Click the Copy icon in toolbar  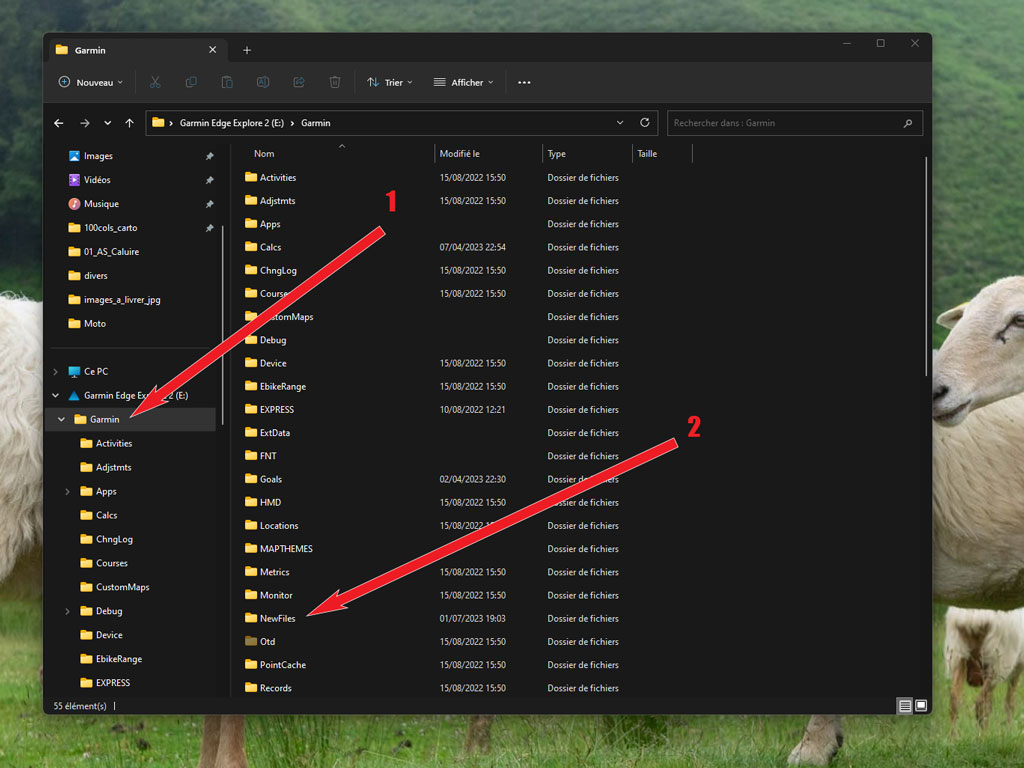[191, 82]
